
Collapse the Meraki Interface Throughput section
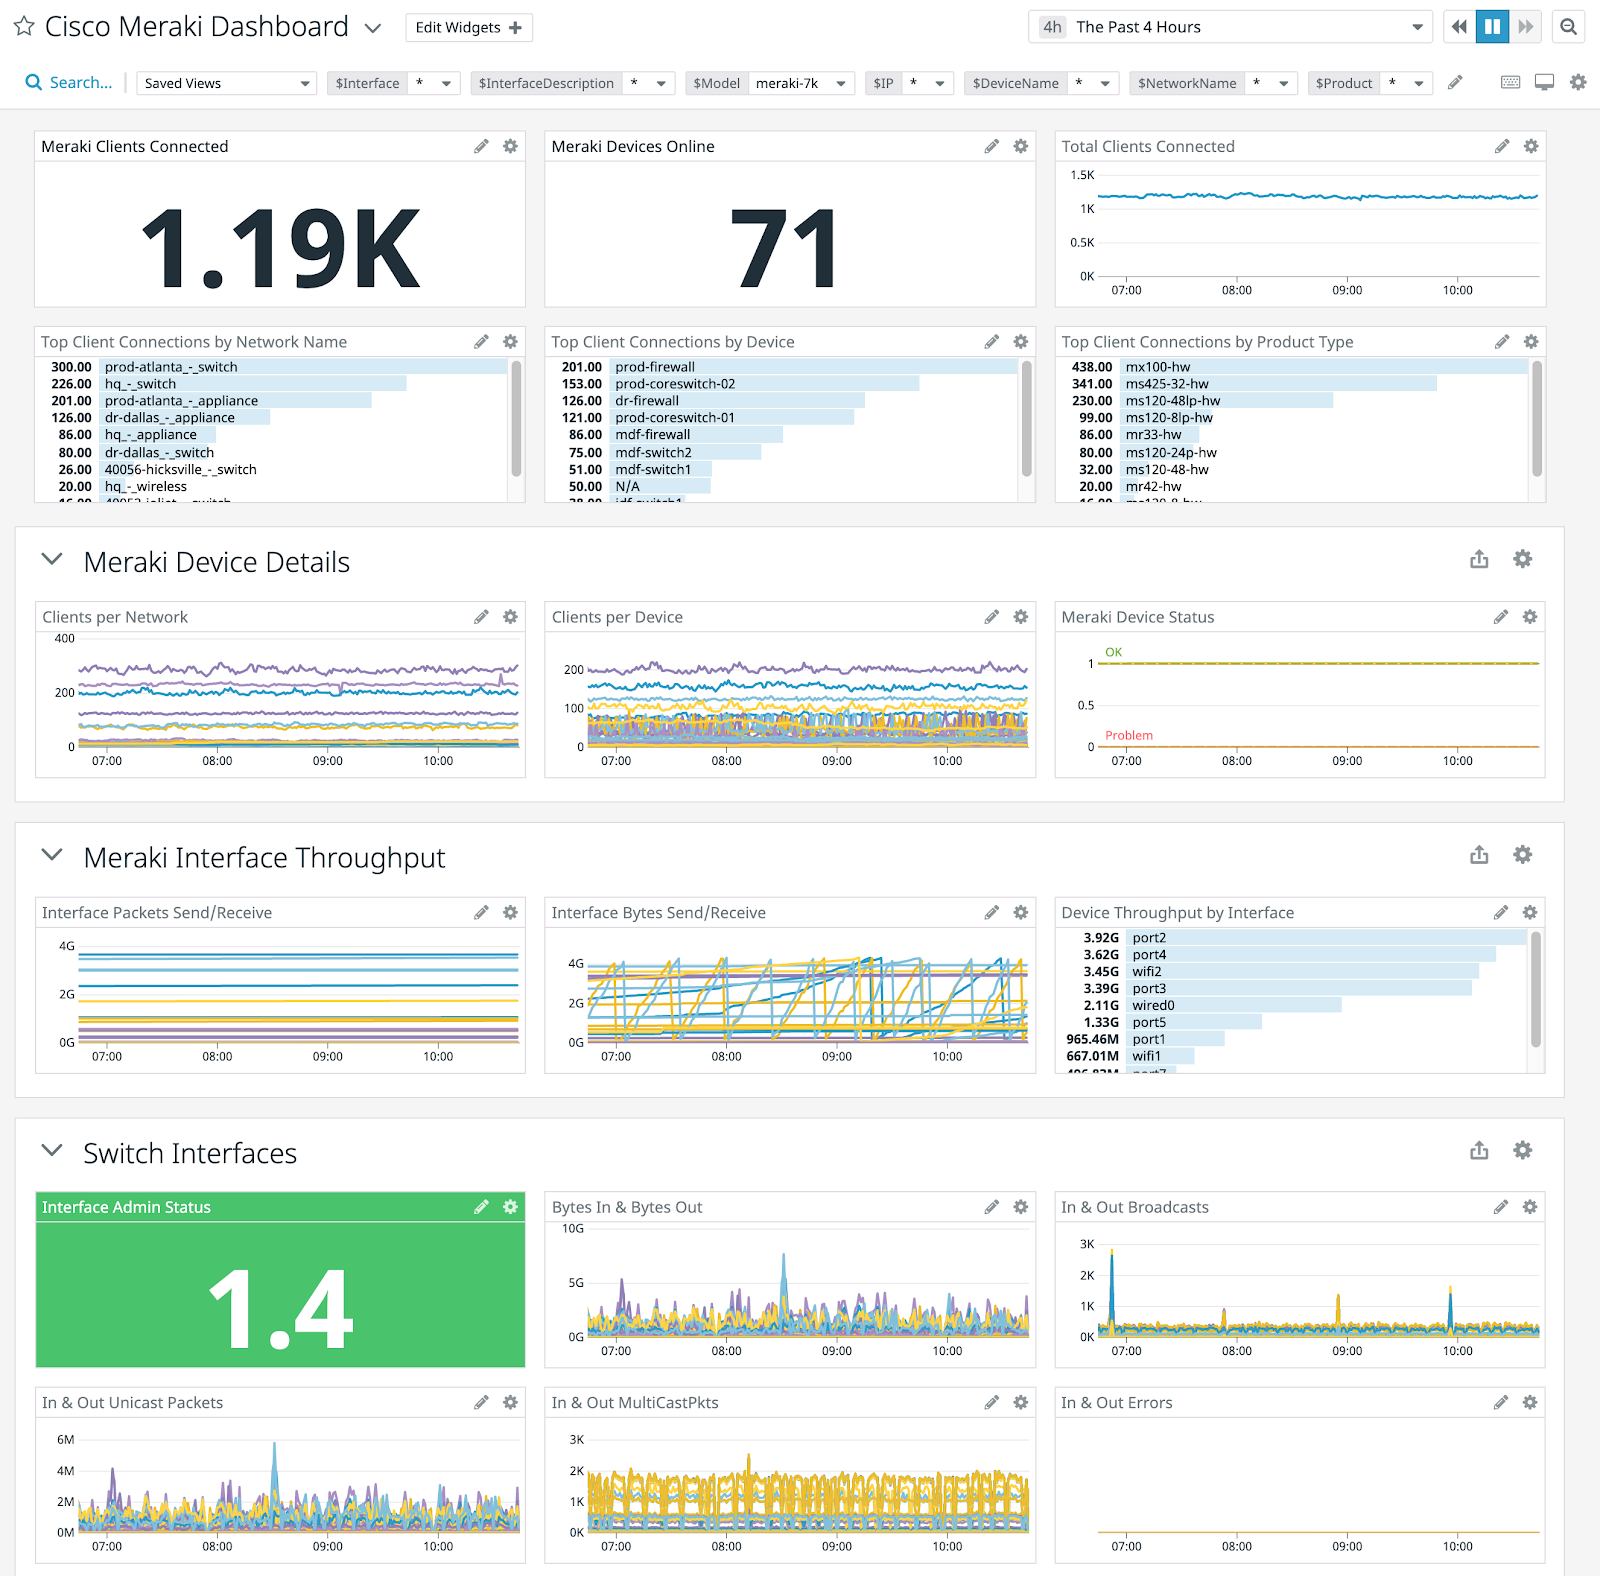click(x=52, y=855)
